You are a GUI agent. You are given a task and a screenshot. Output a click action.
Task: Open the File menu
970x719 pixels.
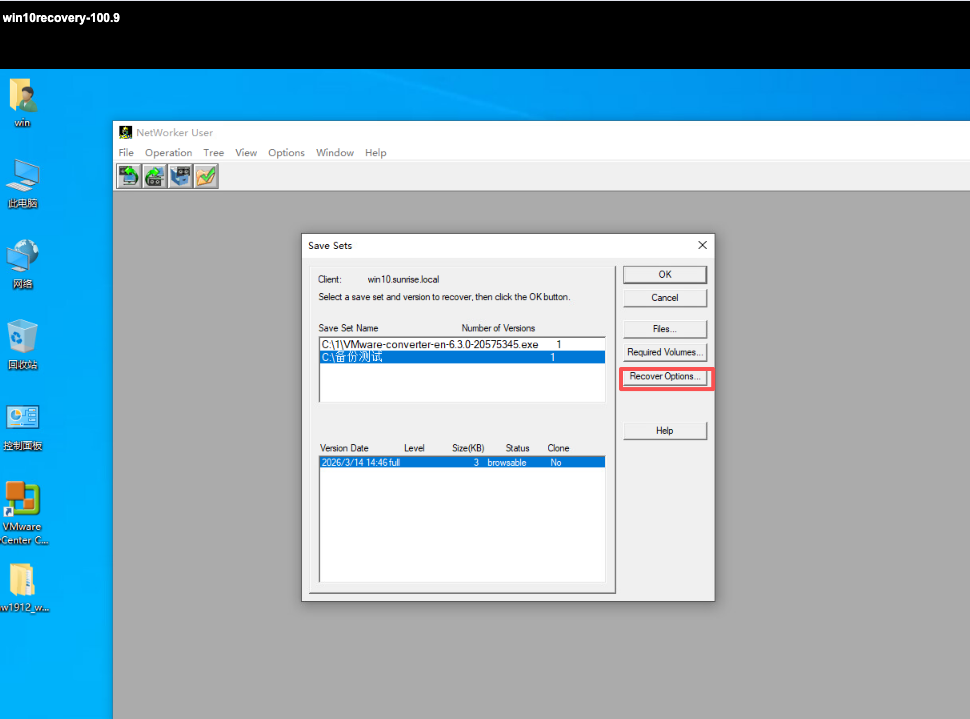point(126,153)
